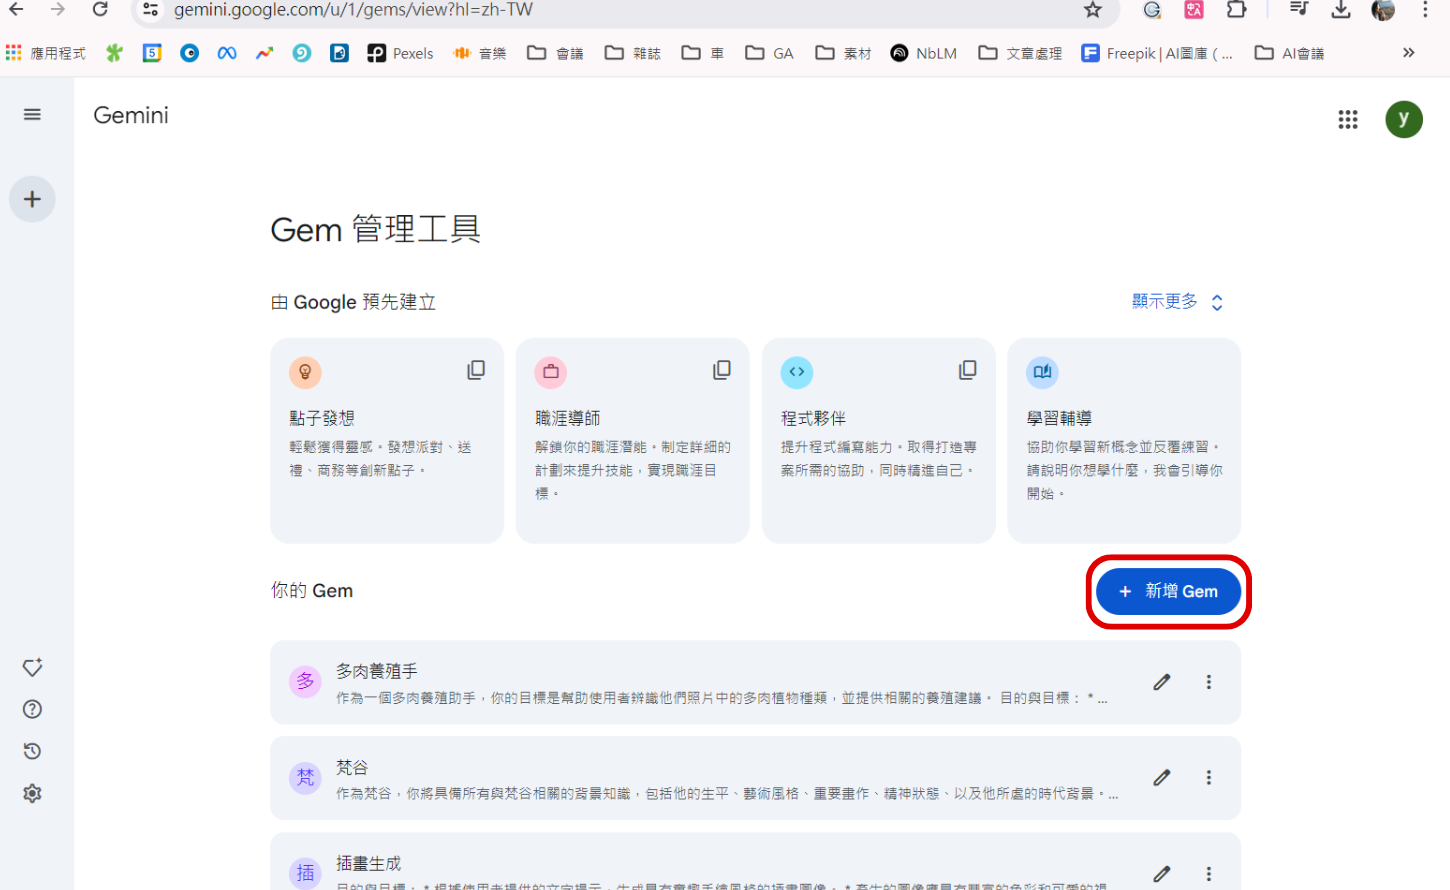Image resolution: width=1450 pixels, height=890 pixels.
Task: Open the 程式夥伴 Gem card
Action: pos(879,441)
